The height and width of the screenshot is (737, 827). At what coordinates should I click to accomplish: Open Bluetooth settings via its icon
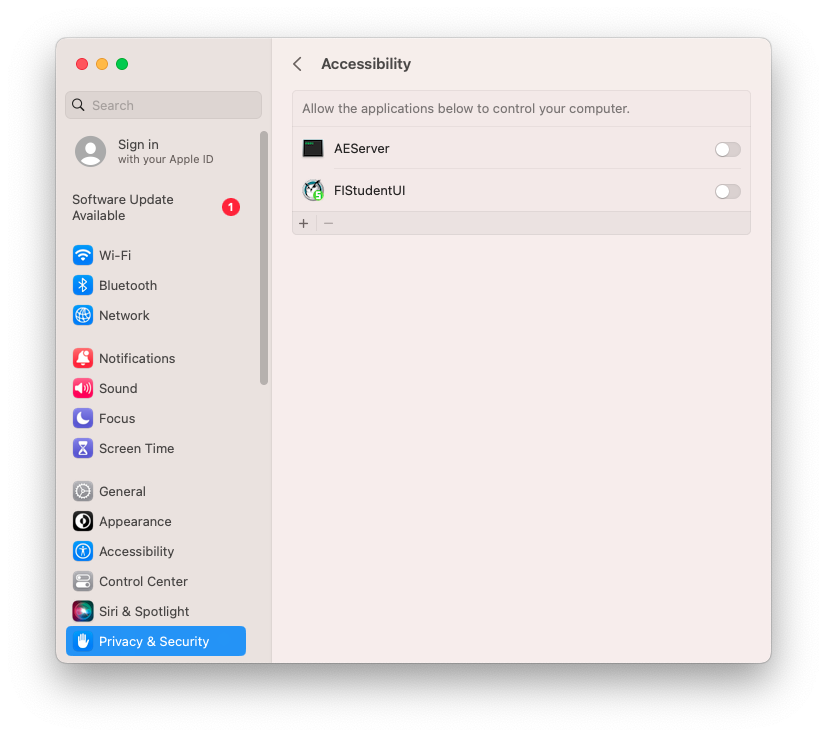(83, 285)
